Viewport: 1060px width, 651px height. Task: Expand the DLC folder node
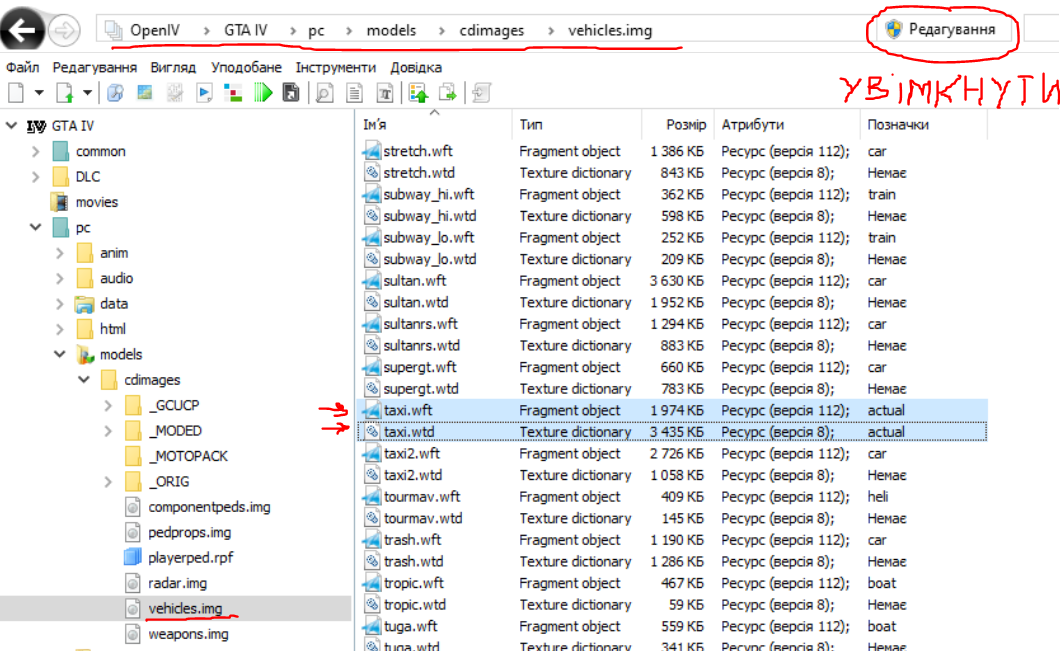[36, 177]
